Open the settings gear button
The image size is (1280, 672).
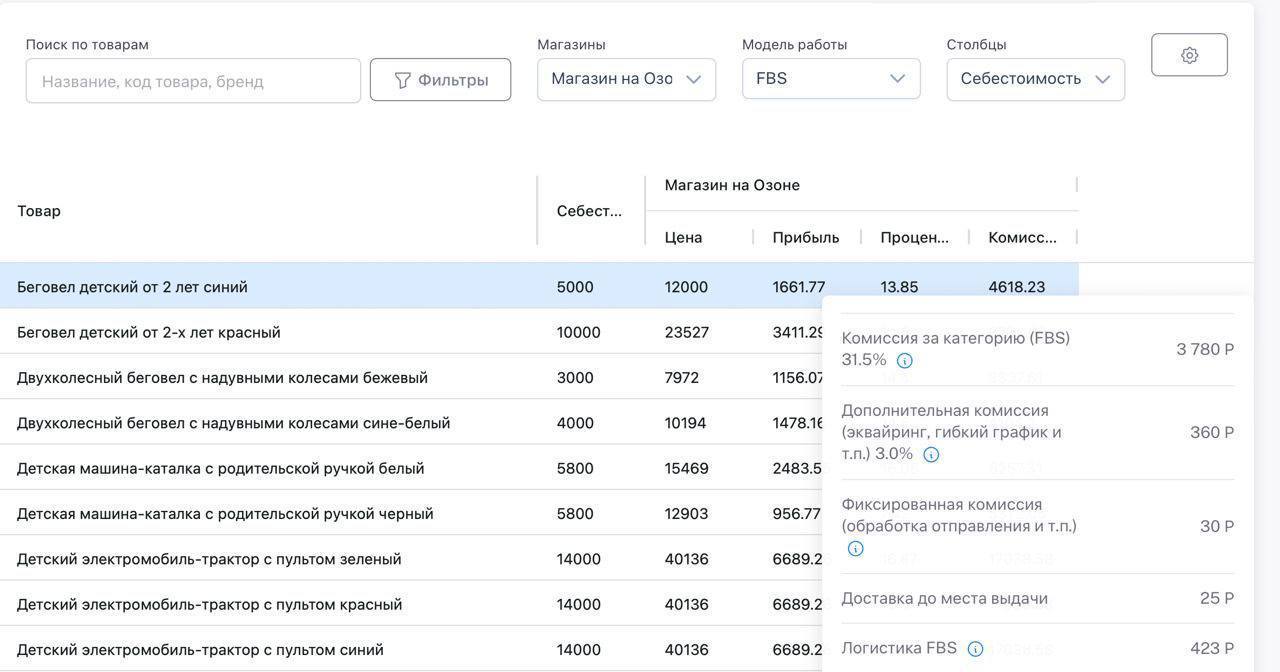point(1189,55)
